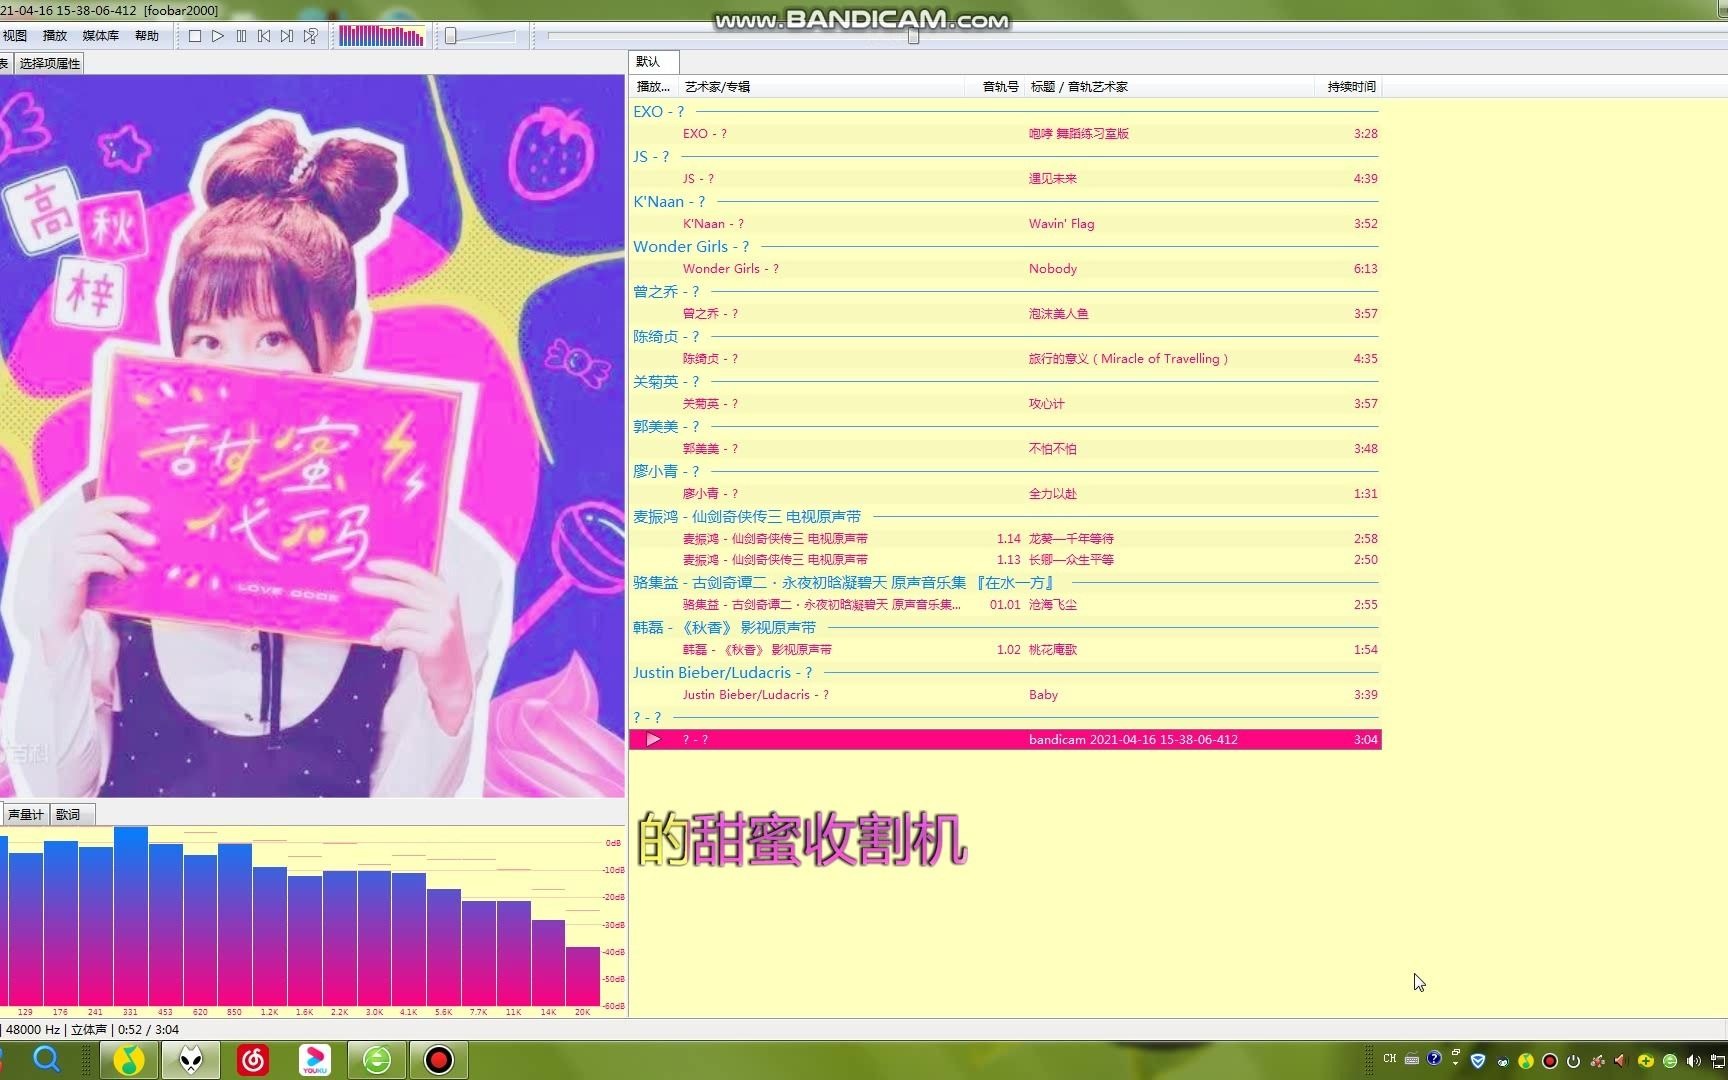
Task: Select the playing bandicam 2021-04-16 track
Action: pos(1005,739)
